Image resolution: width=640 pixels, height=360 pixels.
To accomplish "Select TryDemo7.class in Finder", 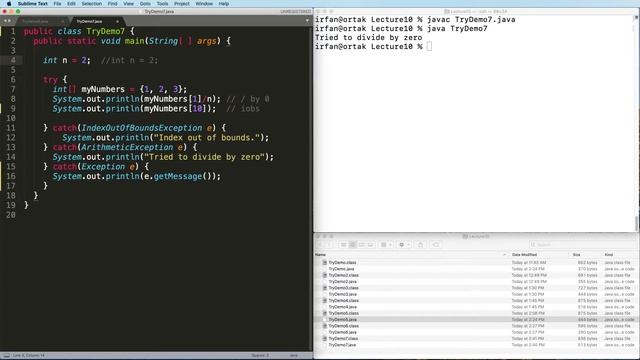I will tap(476, 339).
